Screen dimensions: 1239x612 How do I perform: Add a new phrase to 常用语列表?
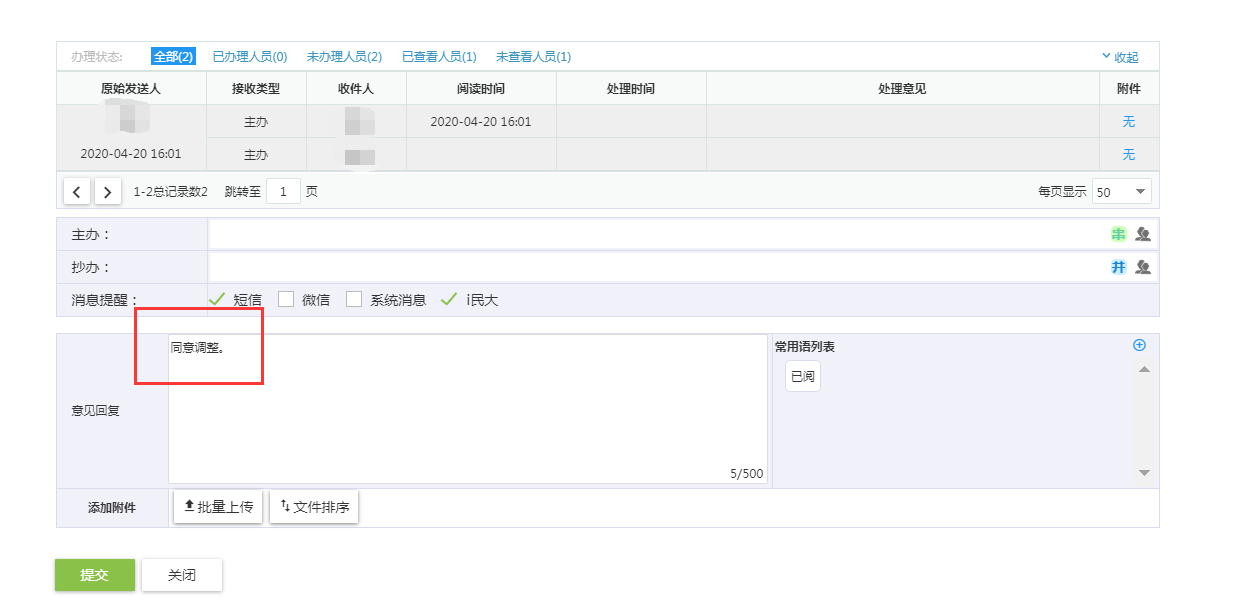point(1139,345)
